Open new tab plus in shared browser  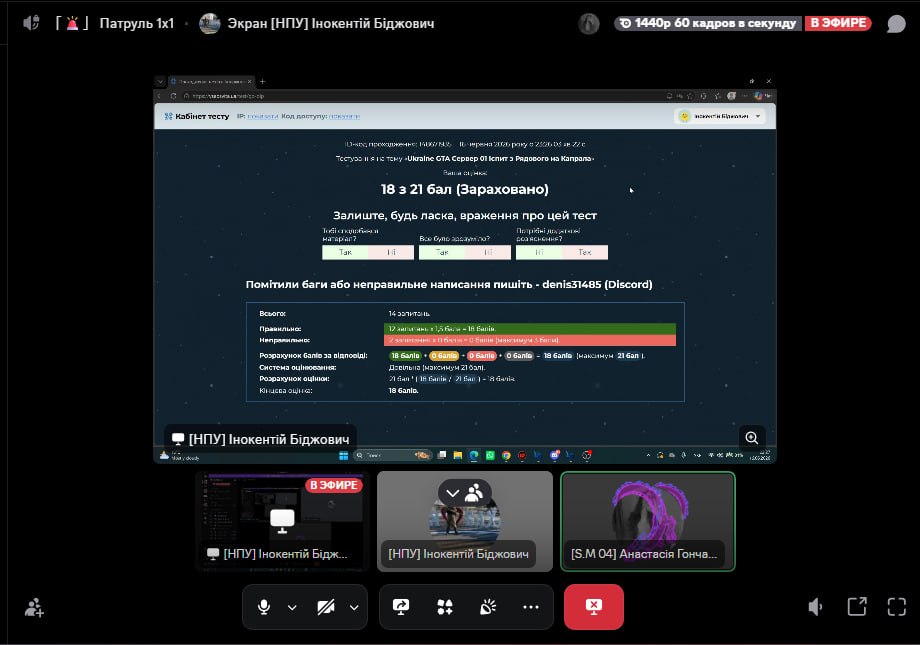click(x=262, y=82)
